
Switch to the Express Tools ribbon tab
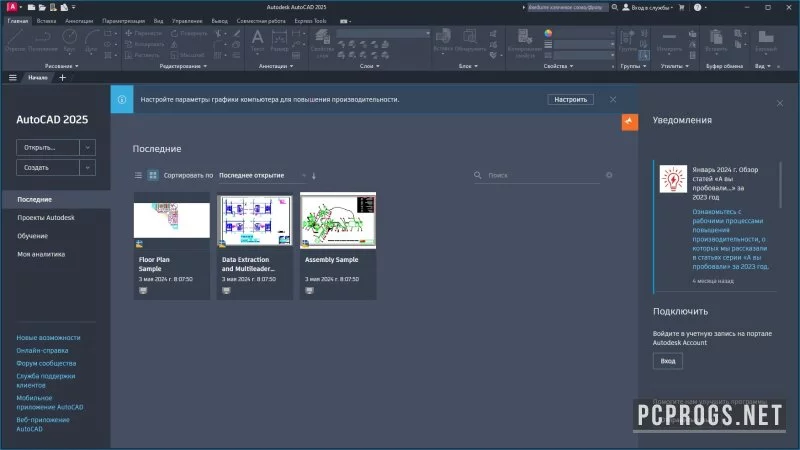coord(310,21)
